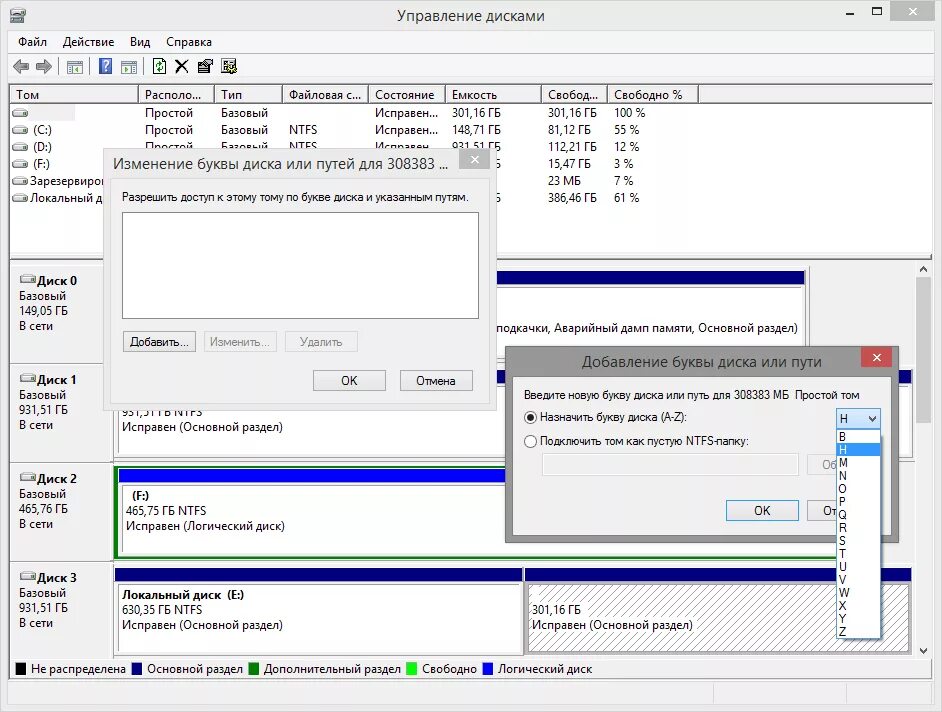Image resolution: width=942 pixels, height=712 pixels.
Task: Select the Подключить том как пустую NTFS-папку option
Action: pos(530,442)
